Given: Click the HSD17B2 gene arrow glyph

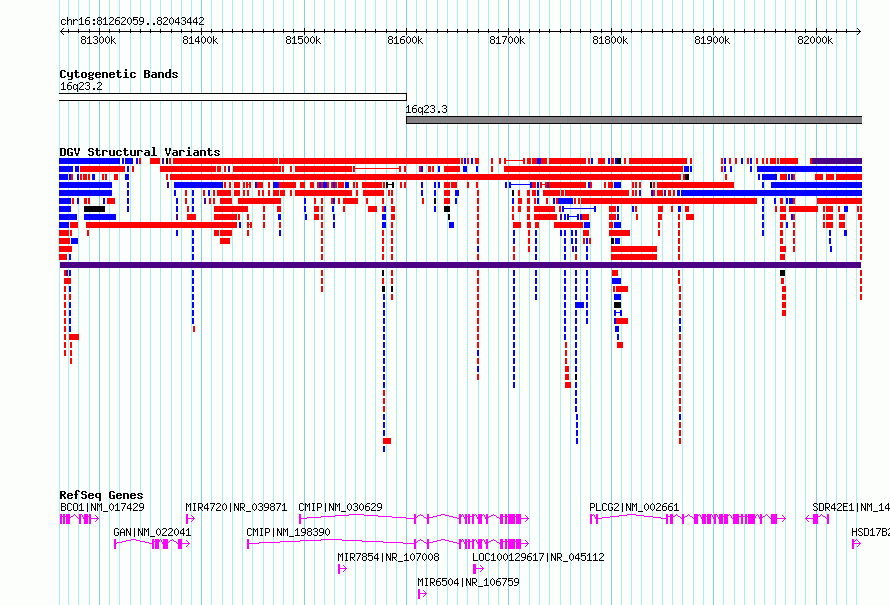Looking at the screenshot, I should (x=857, y=544).
